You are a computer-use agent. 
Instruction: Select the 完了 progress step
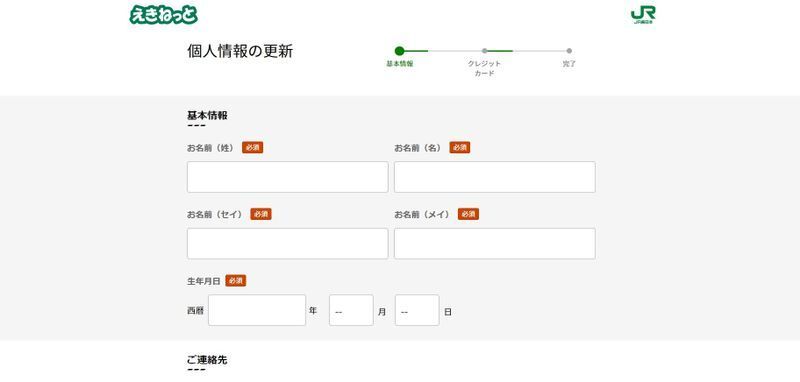(569, 57)
